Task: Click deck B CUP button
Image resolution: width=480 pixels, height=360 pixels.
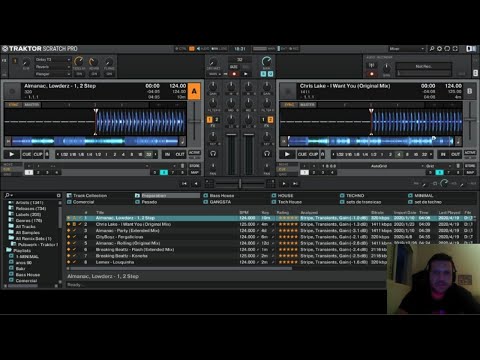Action: tap(314, 154)
